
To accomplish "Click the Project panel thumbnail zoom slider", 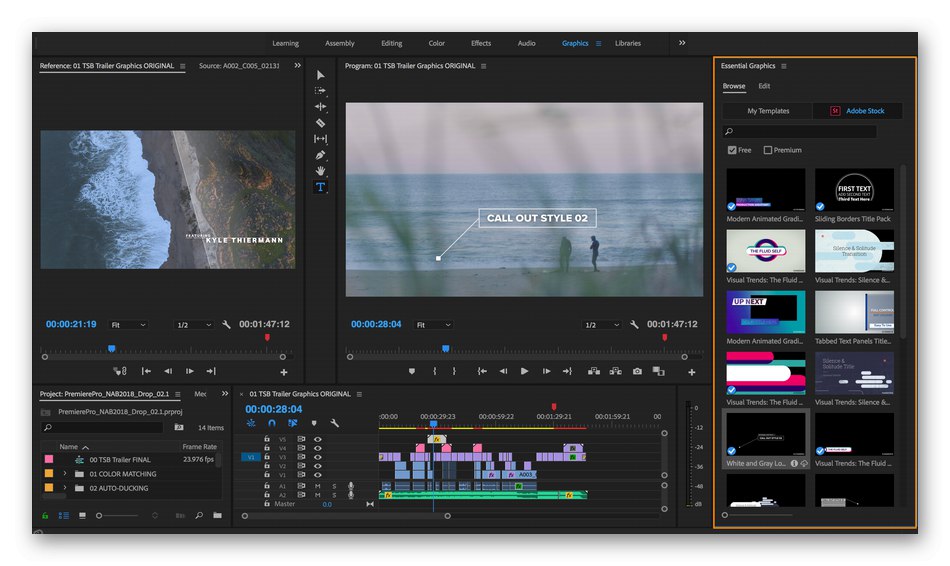I will (x=100, y=516).
